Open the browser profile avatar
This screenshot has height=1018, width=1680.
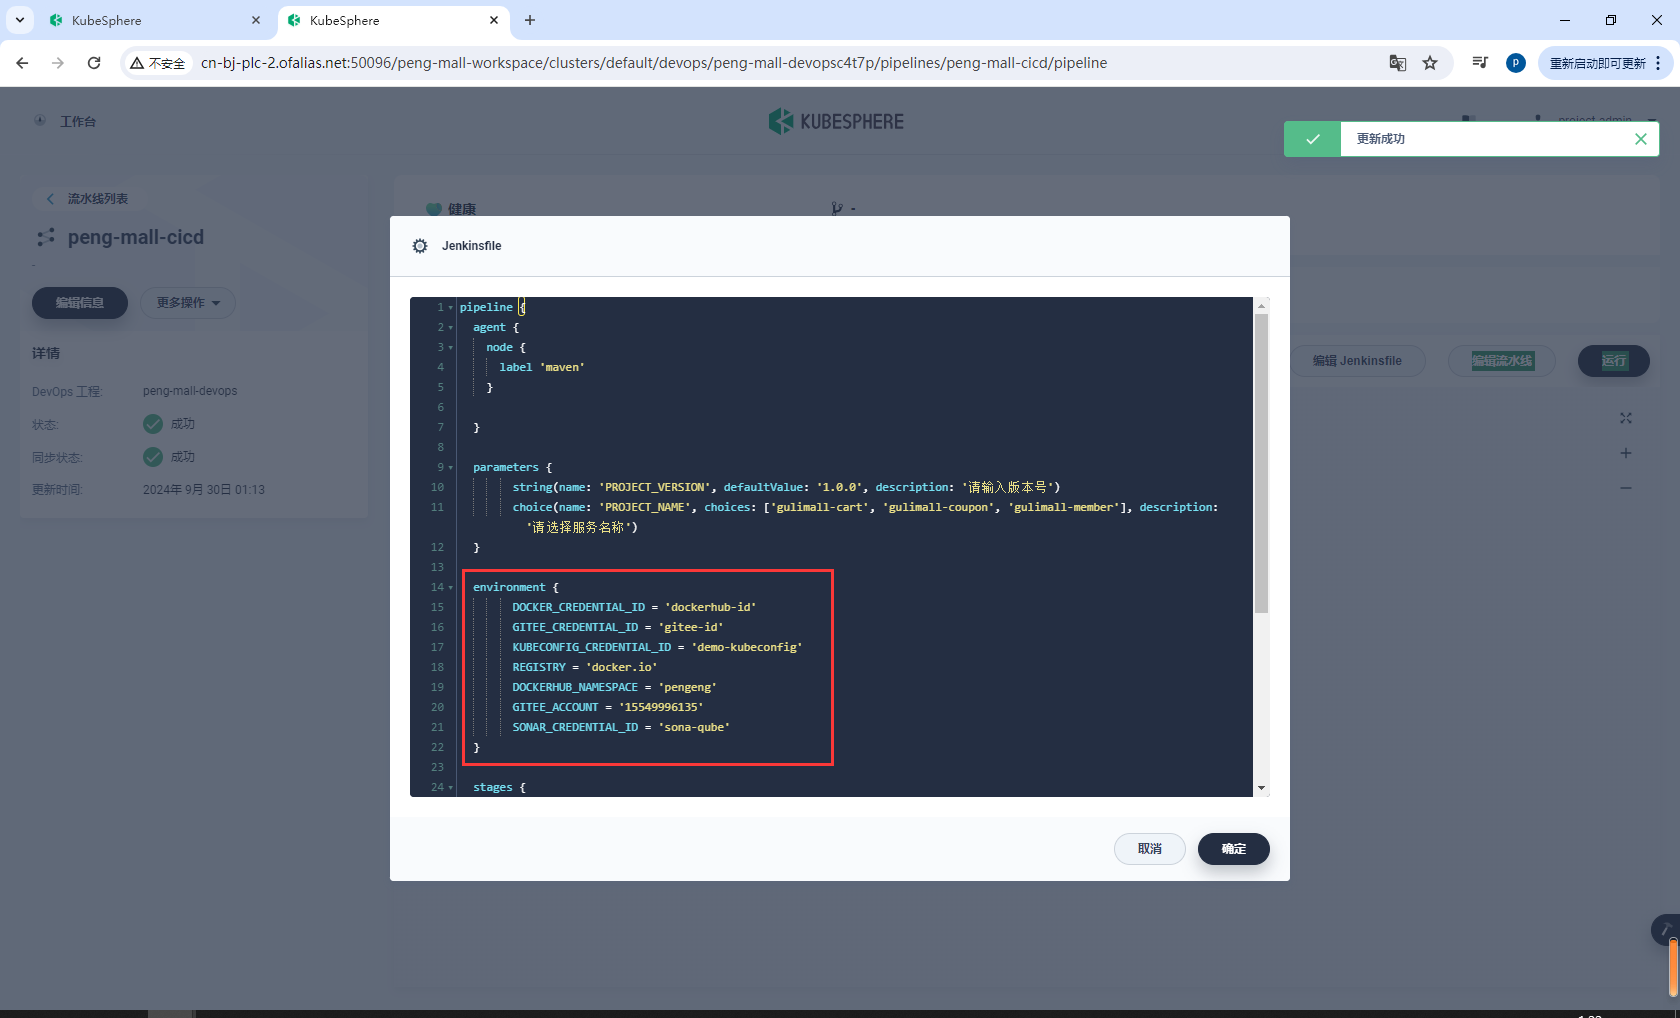tap(1516, 63)
